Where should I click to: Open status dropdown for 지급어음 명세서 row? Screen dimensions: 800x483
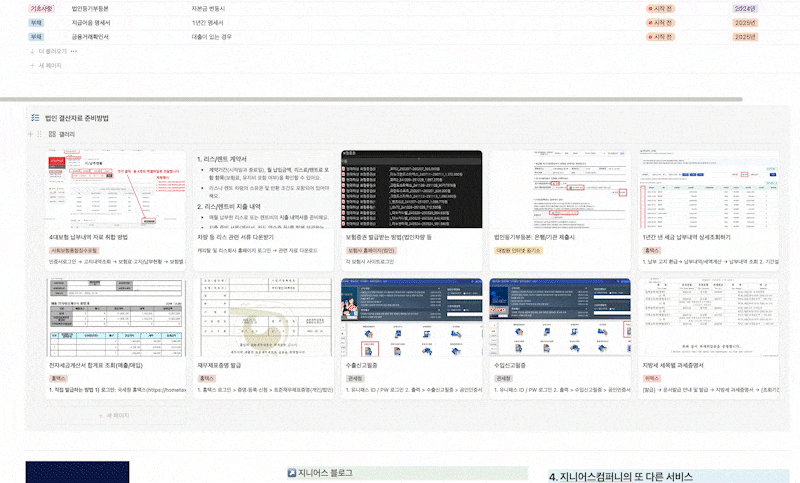tap(659, 22)
